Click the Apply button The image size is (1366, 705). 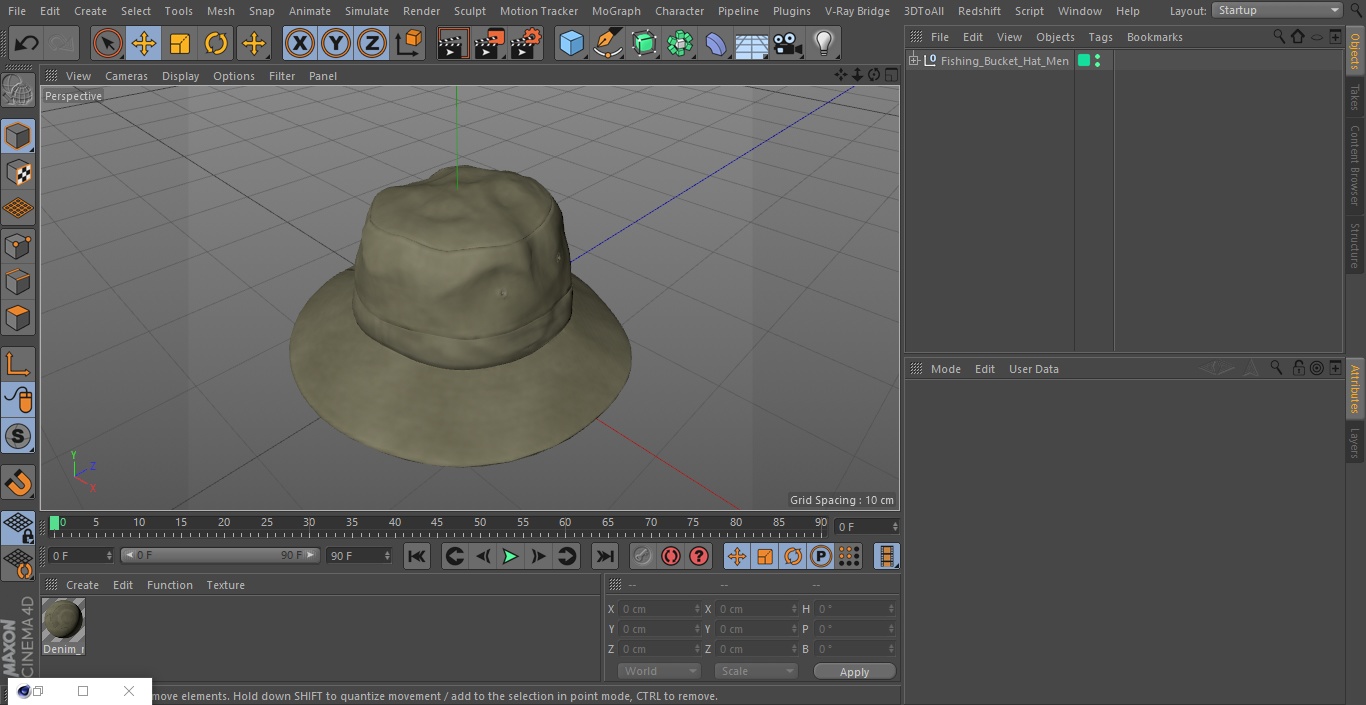pos(854,672)
